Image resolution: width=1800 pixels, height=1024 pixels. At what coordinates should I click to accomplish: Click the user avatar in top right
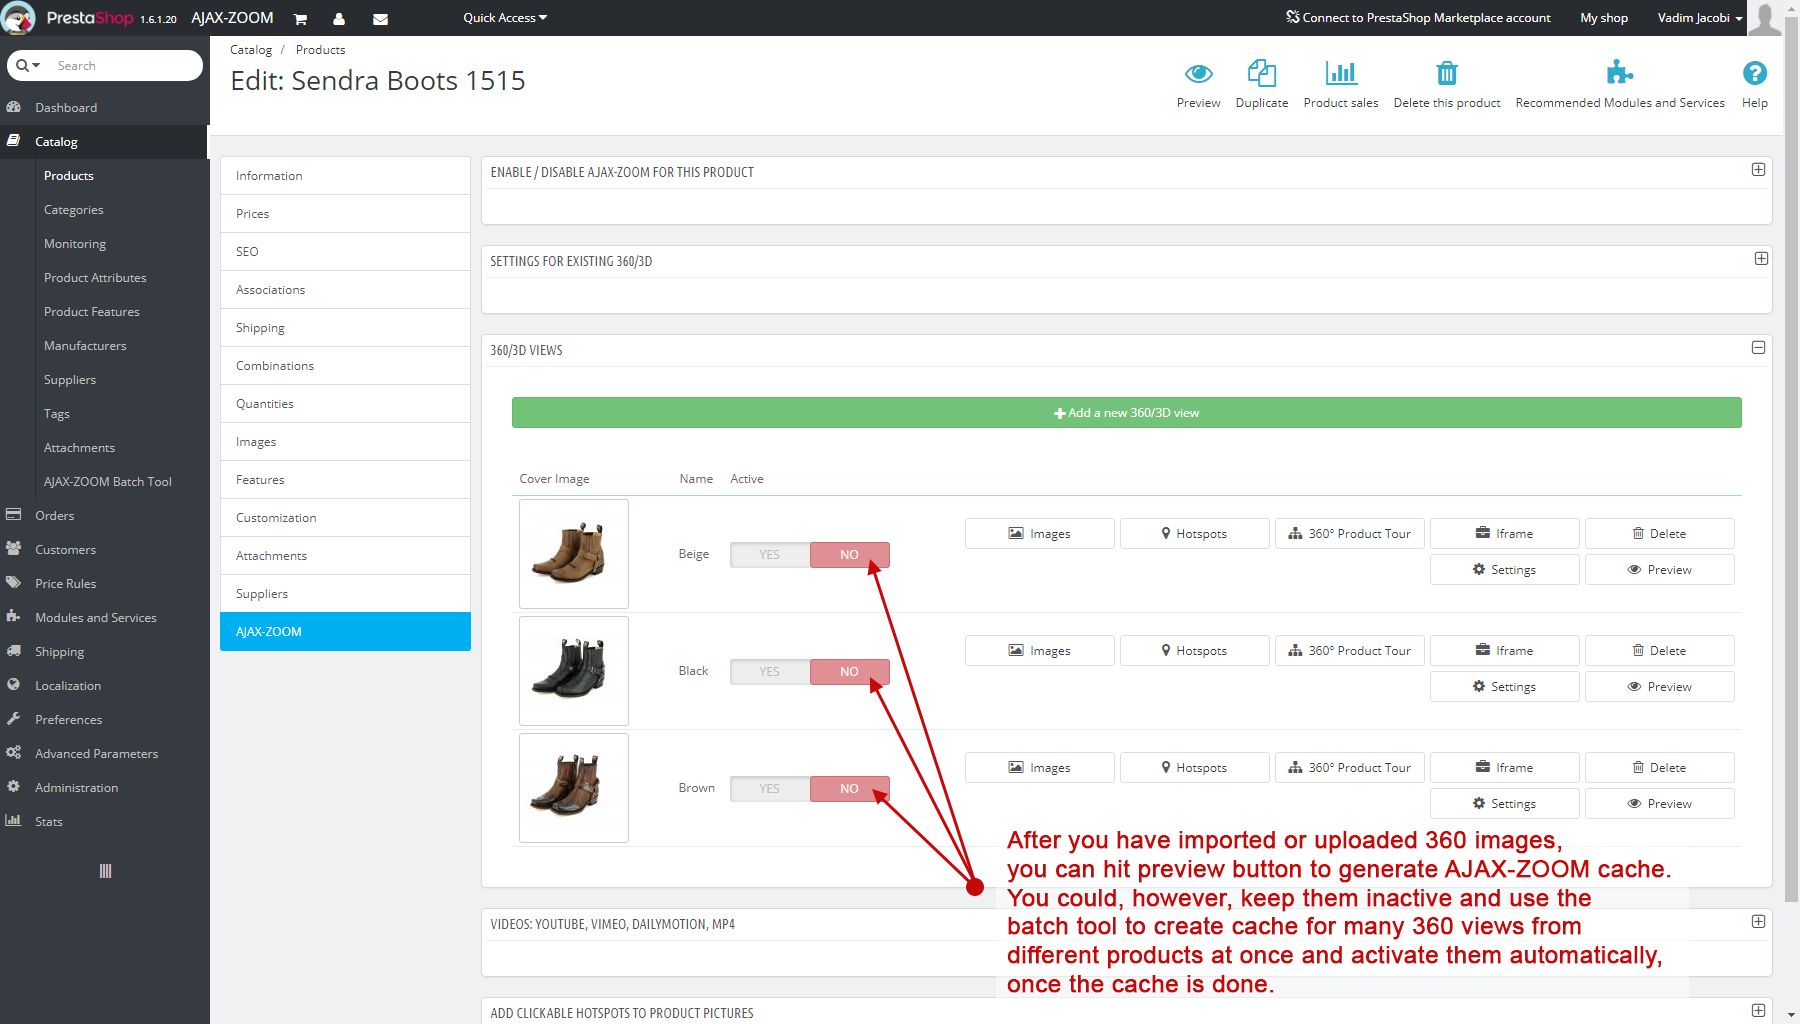coord(1766,18)
